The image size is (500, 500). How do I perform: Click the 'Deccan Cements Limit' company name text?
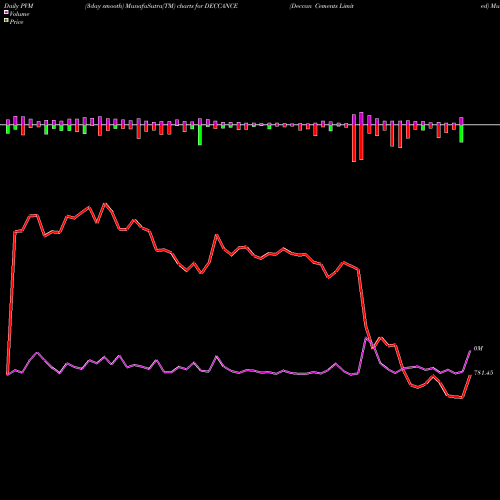coord(322,6)
